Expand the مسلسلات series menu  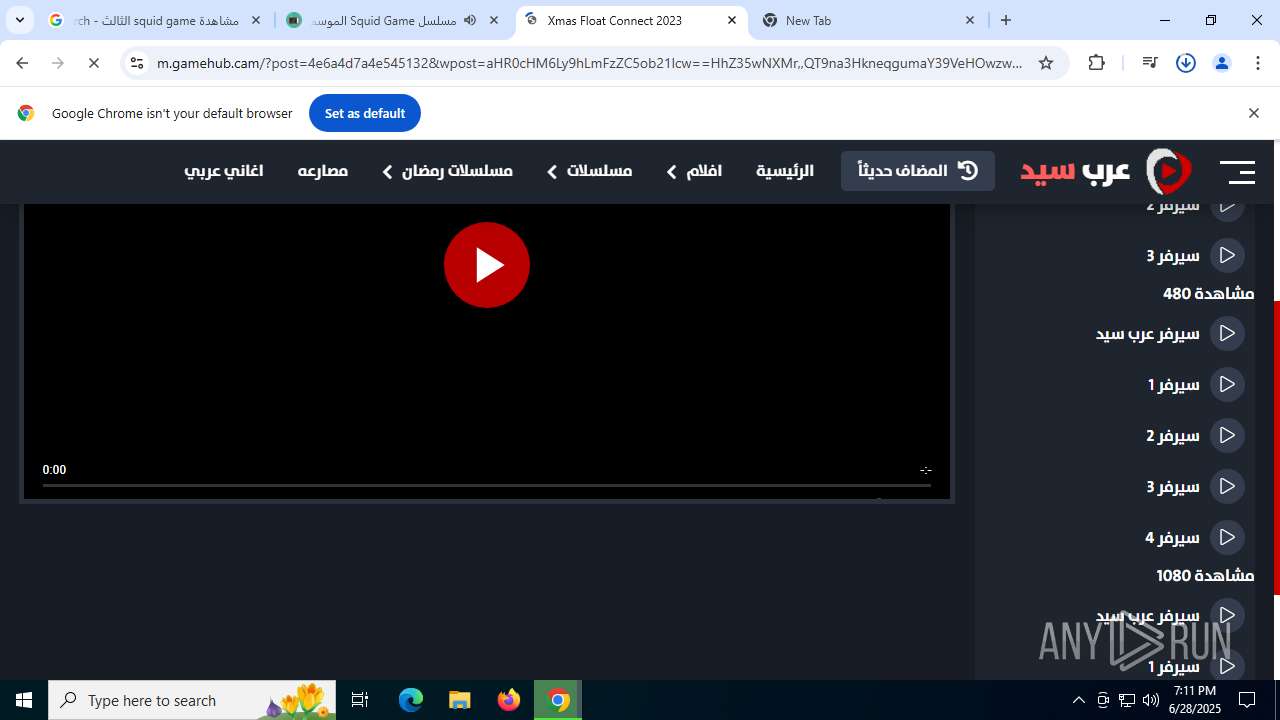[589, 171]
